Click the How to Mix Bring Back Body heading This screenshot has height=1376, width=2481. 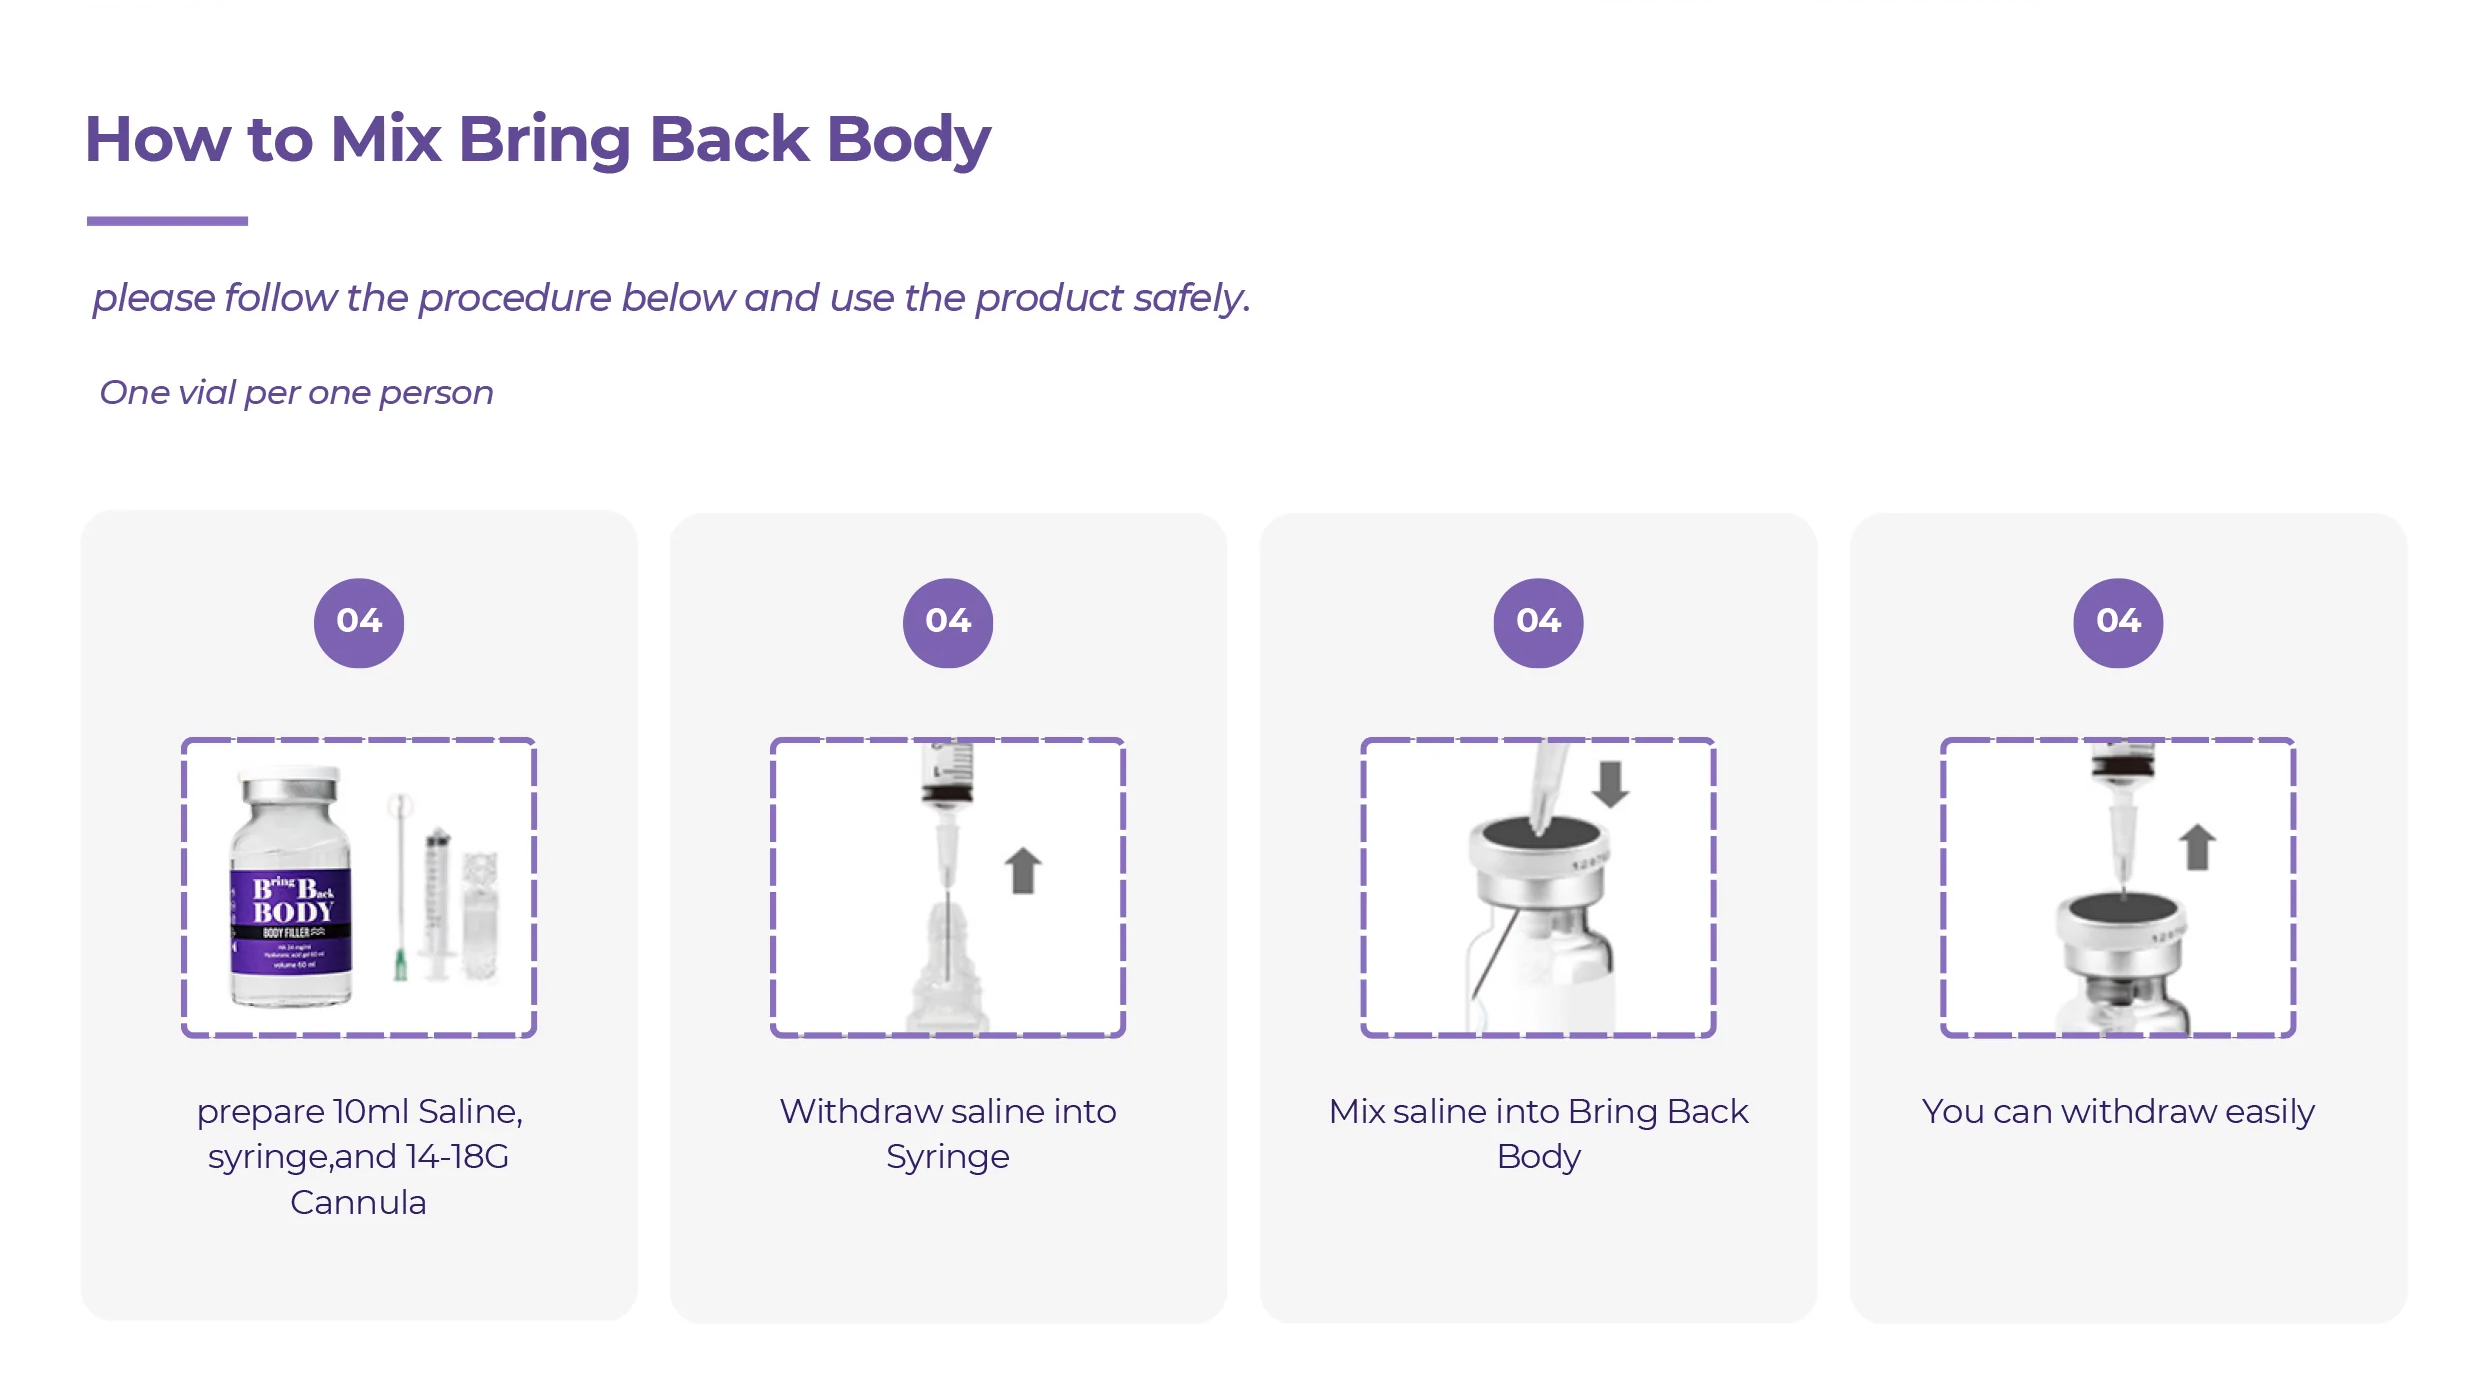pyautogui.click(x=538, y=138)
